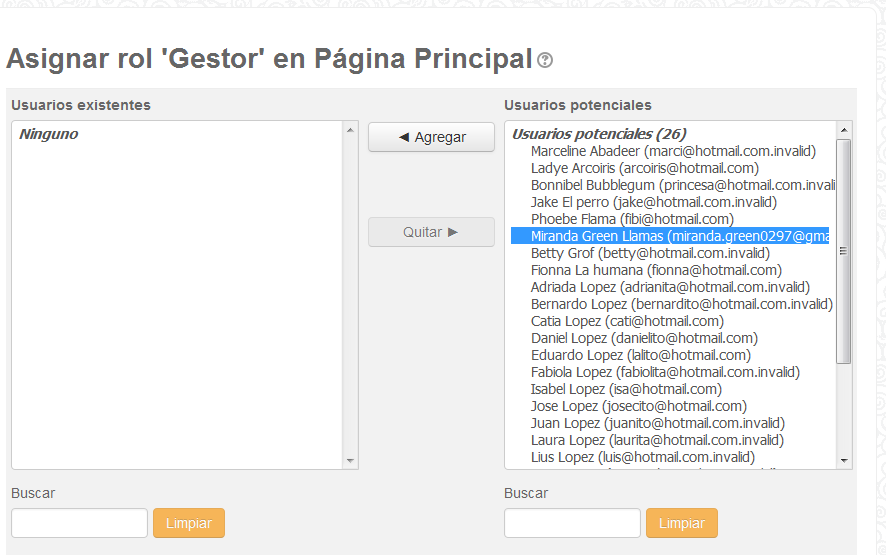Click the 'Usuarios potenciales (26)' group header
The width and height of the screenshot is (886, 555).
[x=599, y=134]
